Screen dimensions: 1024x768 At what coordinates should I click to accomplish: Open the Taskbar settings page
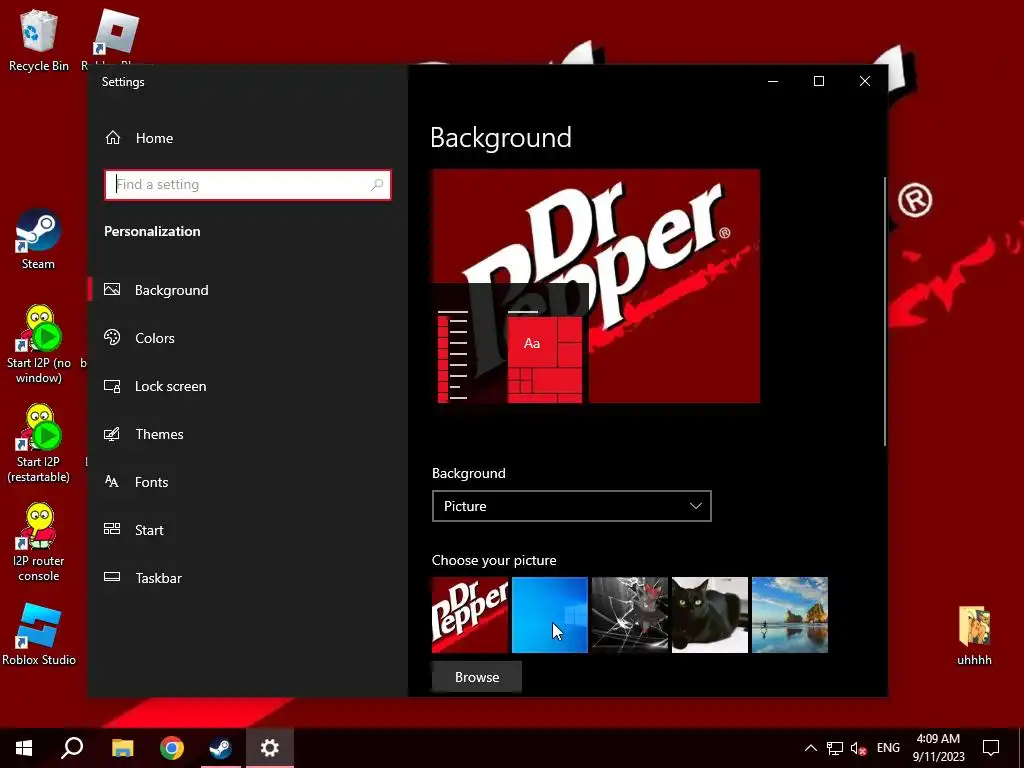coord(159,578)
